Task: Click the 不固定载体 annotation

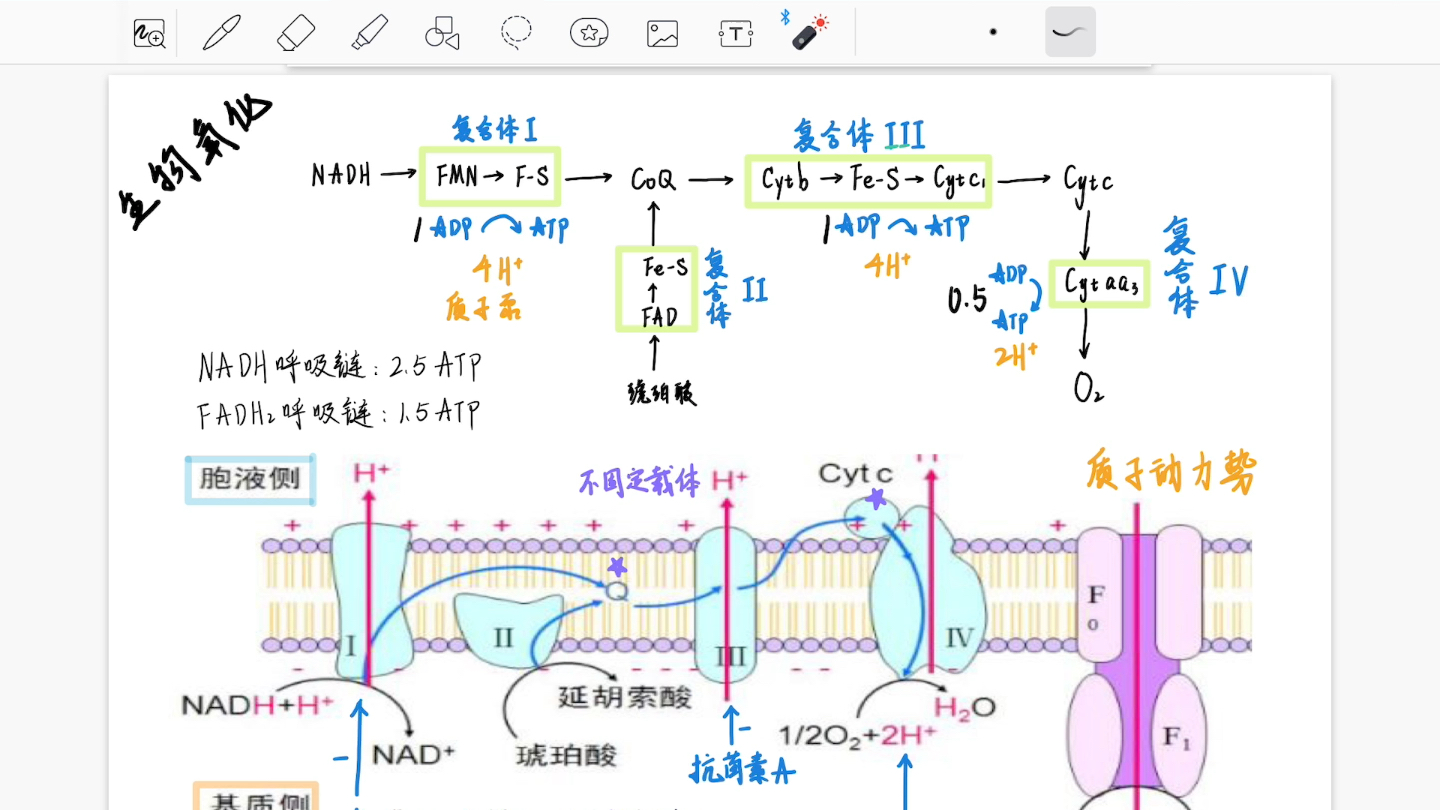Action: pos(640,482)
